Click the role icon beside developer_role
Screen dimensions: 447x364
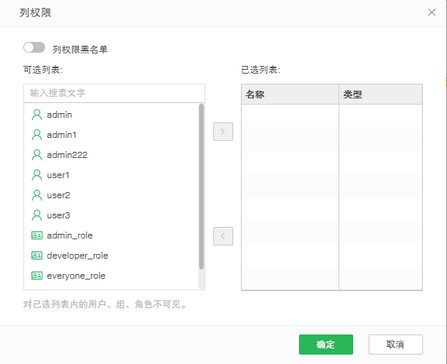pyautogui.click(x=37, y=256)
